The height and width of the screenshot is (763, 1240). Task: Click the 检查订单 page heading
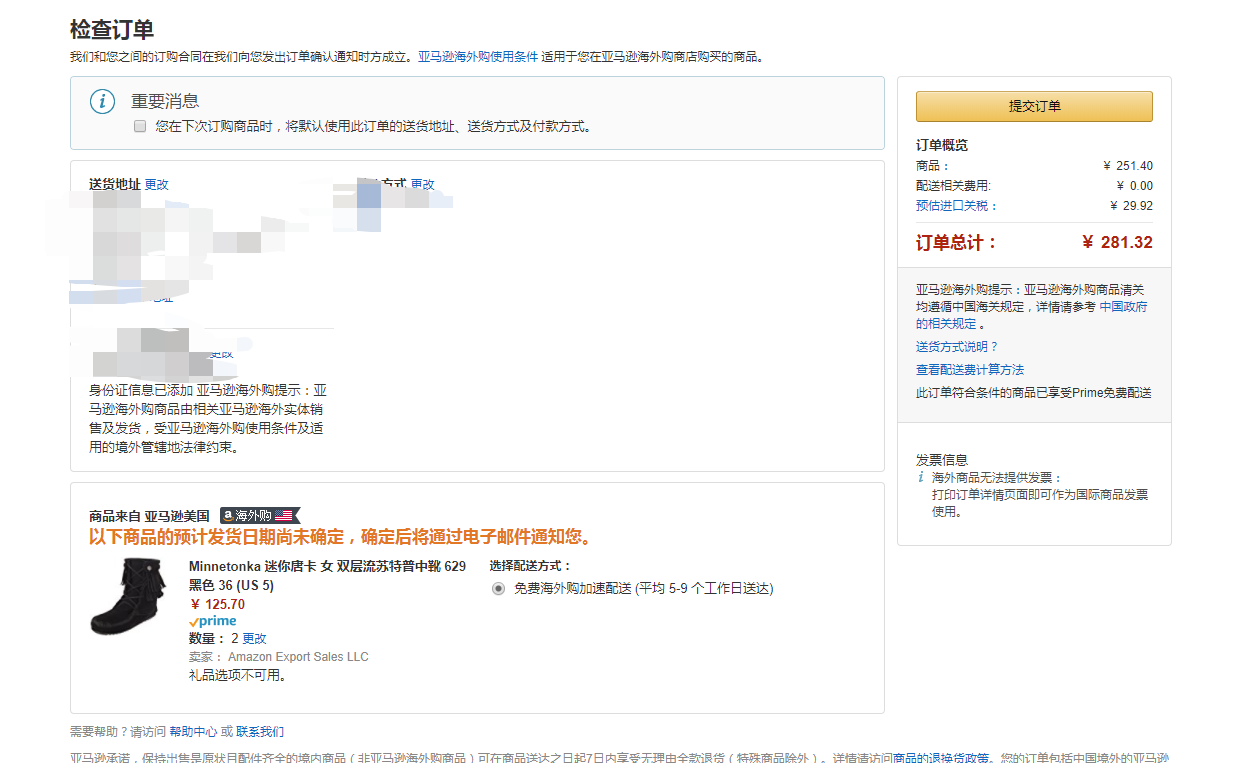[x=112, y=30]
